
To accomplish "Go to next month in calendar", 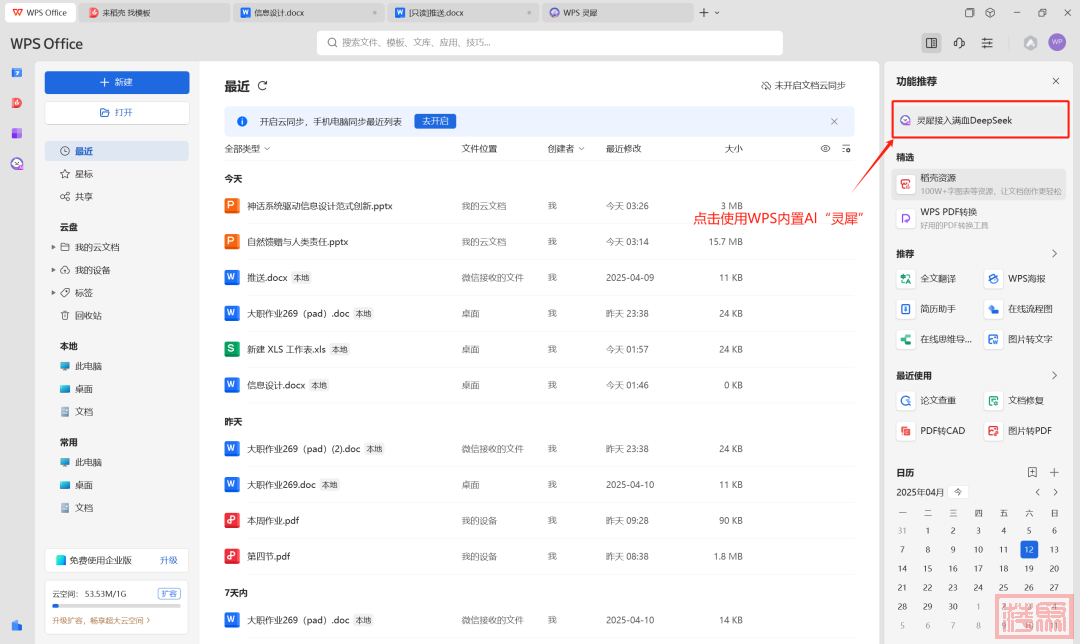I will [x=1055, y=492].
